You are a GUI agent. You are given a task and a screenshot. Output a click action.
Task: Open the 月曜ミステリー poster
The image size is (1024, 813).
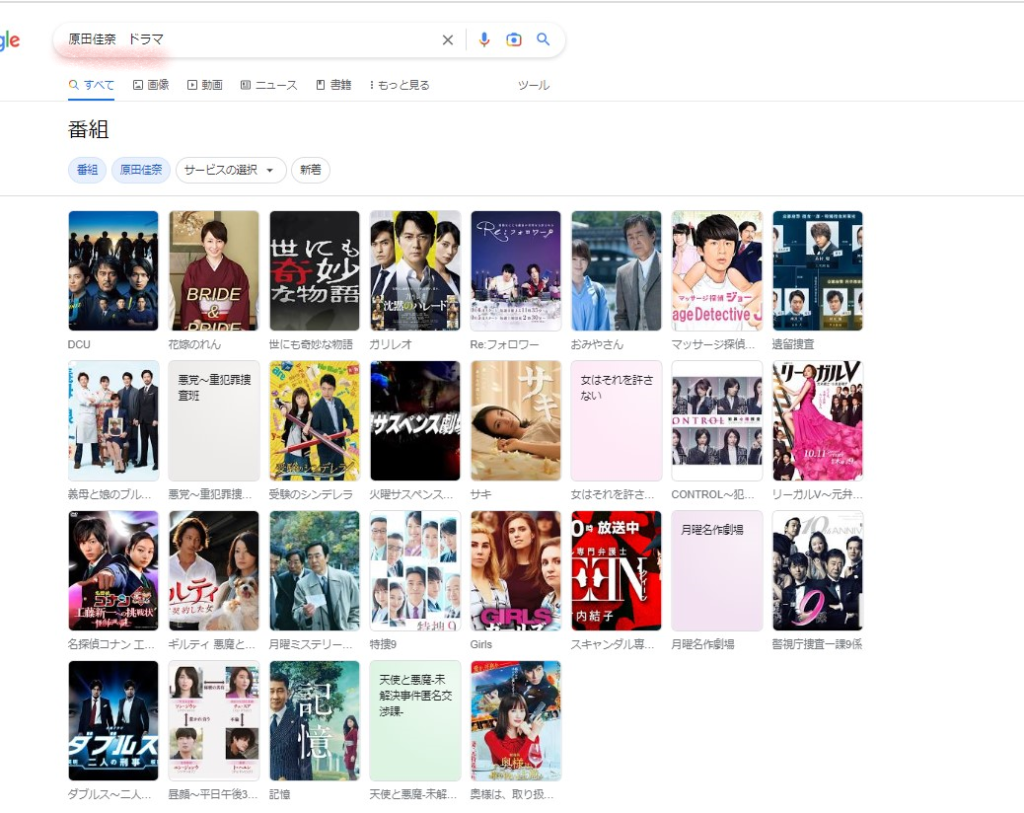pos(315,571)
